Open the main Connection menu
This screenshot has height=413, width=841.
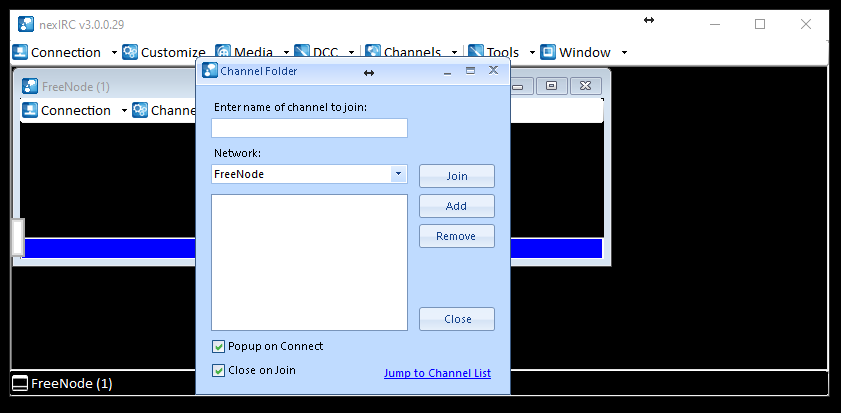pyautogui.click(x=66, y=53)
